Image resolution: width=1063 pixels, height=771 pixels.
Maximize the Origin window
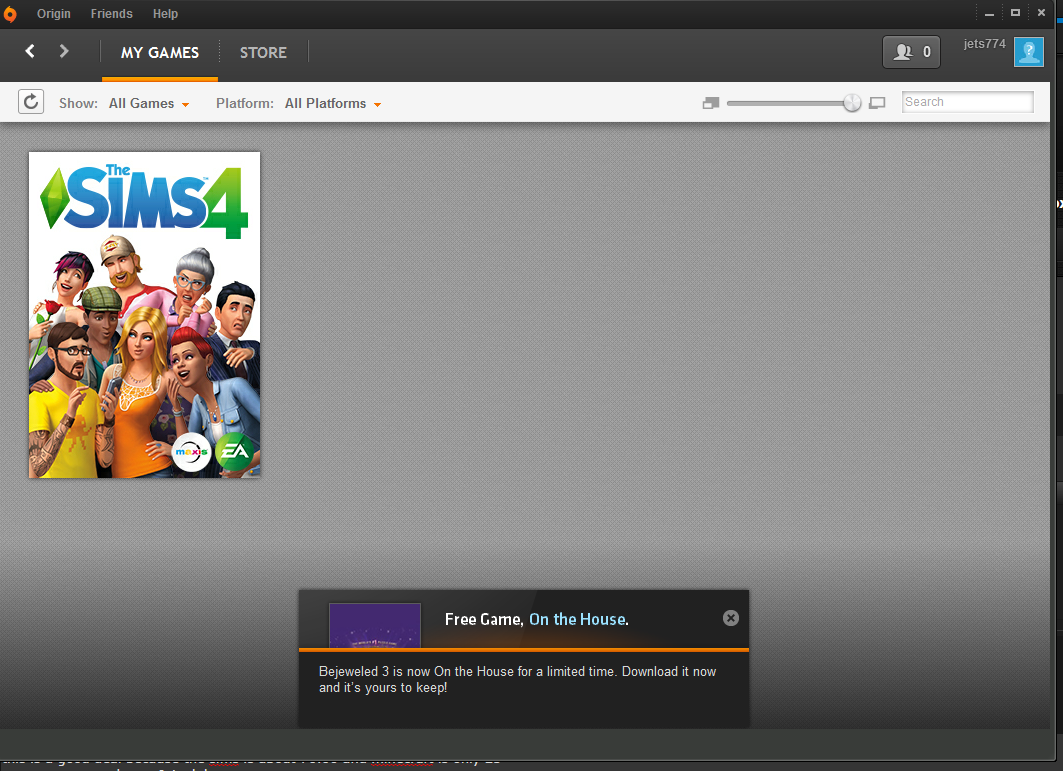1016,13
